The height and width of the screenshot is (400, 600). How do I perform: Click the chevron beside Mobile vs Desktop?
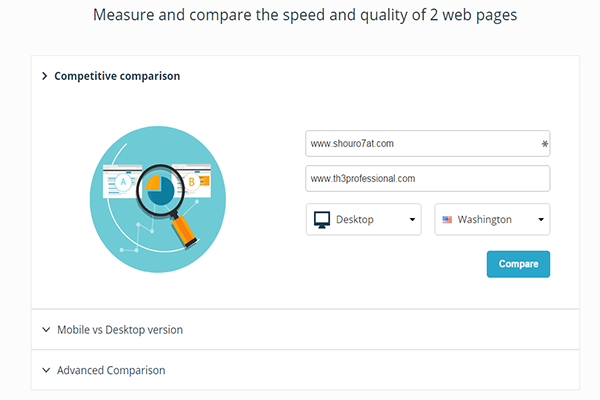click(x=46, y=330)
